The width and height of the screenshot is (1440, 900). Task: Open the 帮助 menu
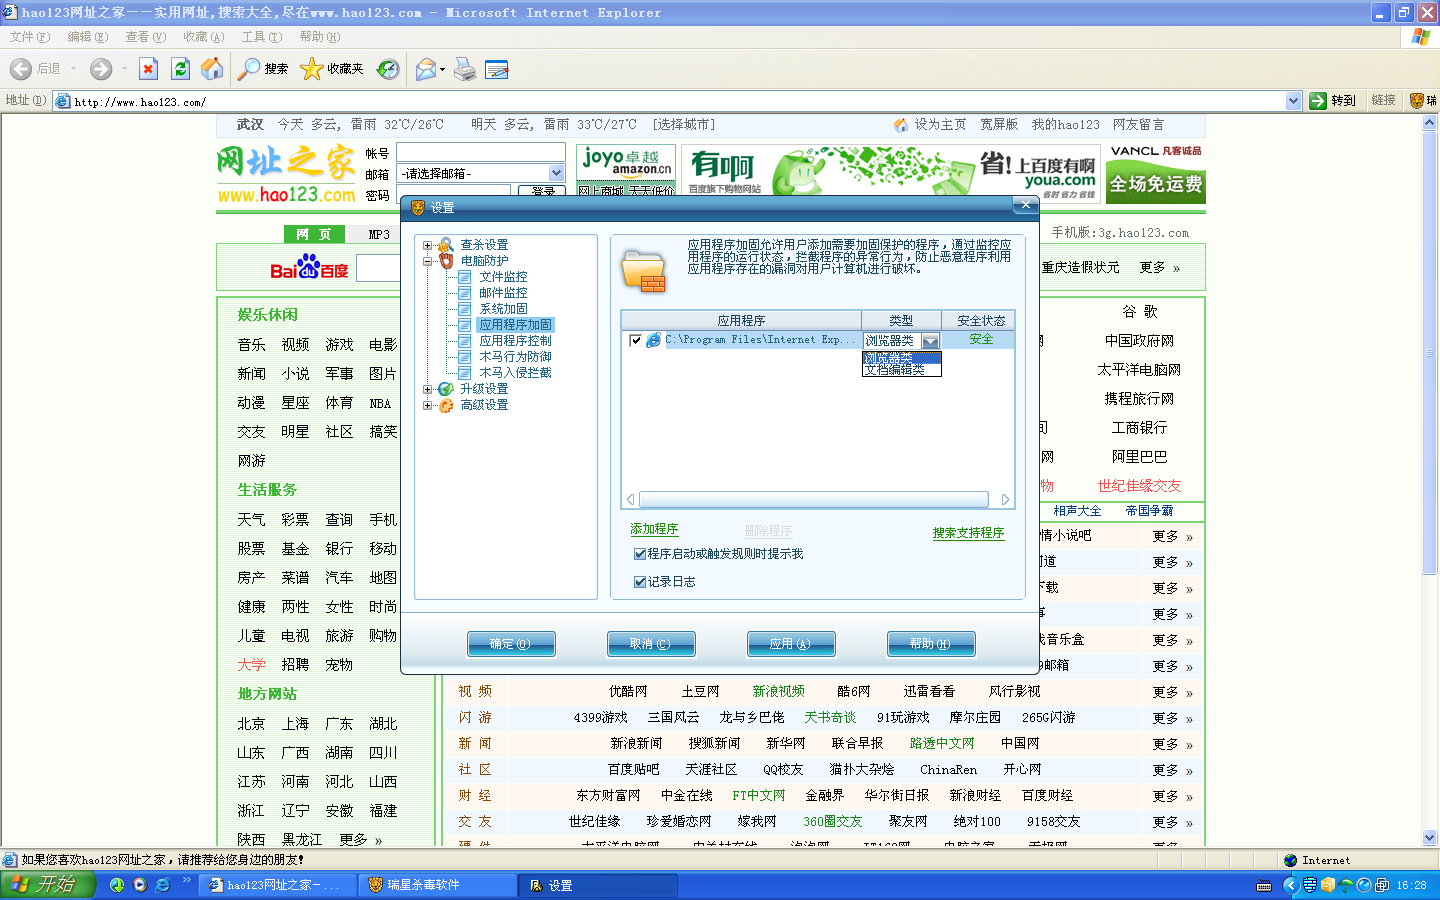tap(320, 37)
